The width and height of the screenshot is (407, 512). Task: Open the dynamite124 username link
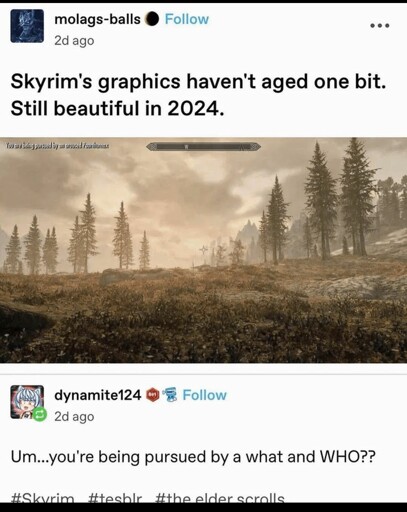pyautogui.click(x=98, y=395)
